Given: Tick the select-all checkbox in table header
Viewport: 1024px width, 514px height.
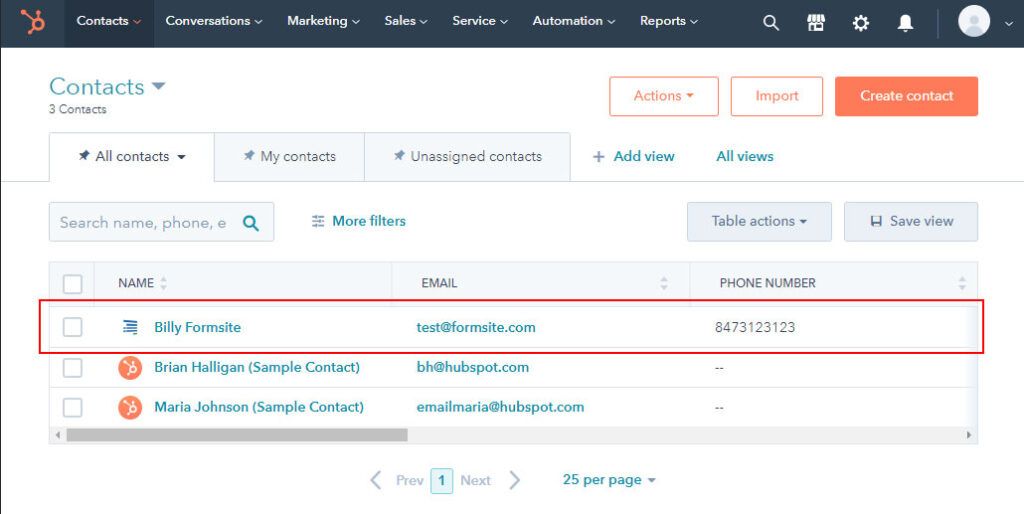Looking at the screenshot, I should (72, 284).
